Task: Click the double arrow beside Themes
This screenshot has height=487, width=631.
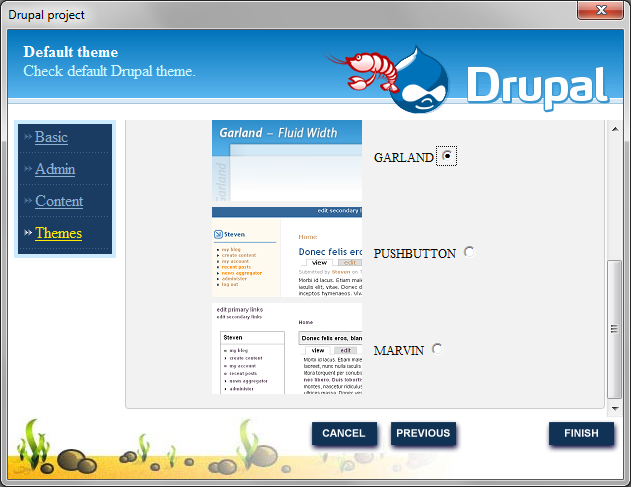Action: point(28,233)
